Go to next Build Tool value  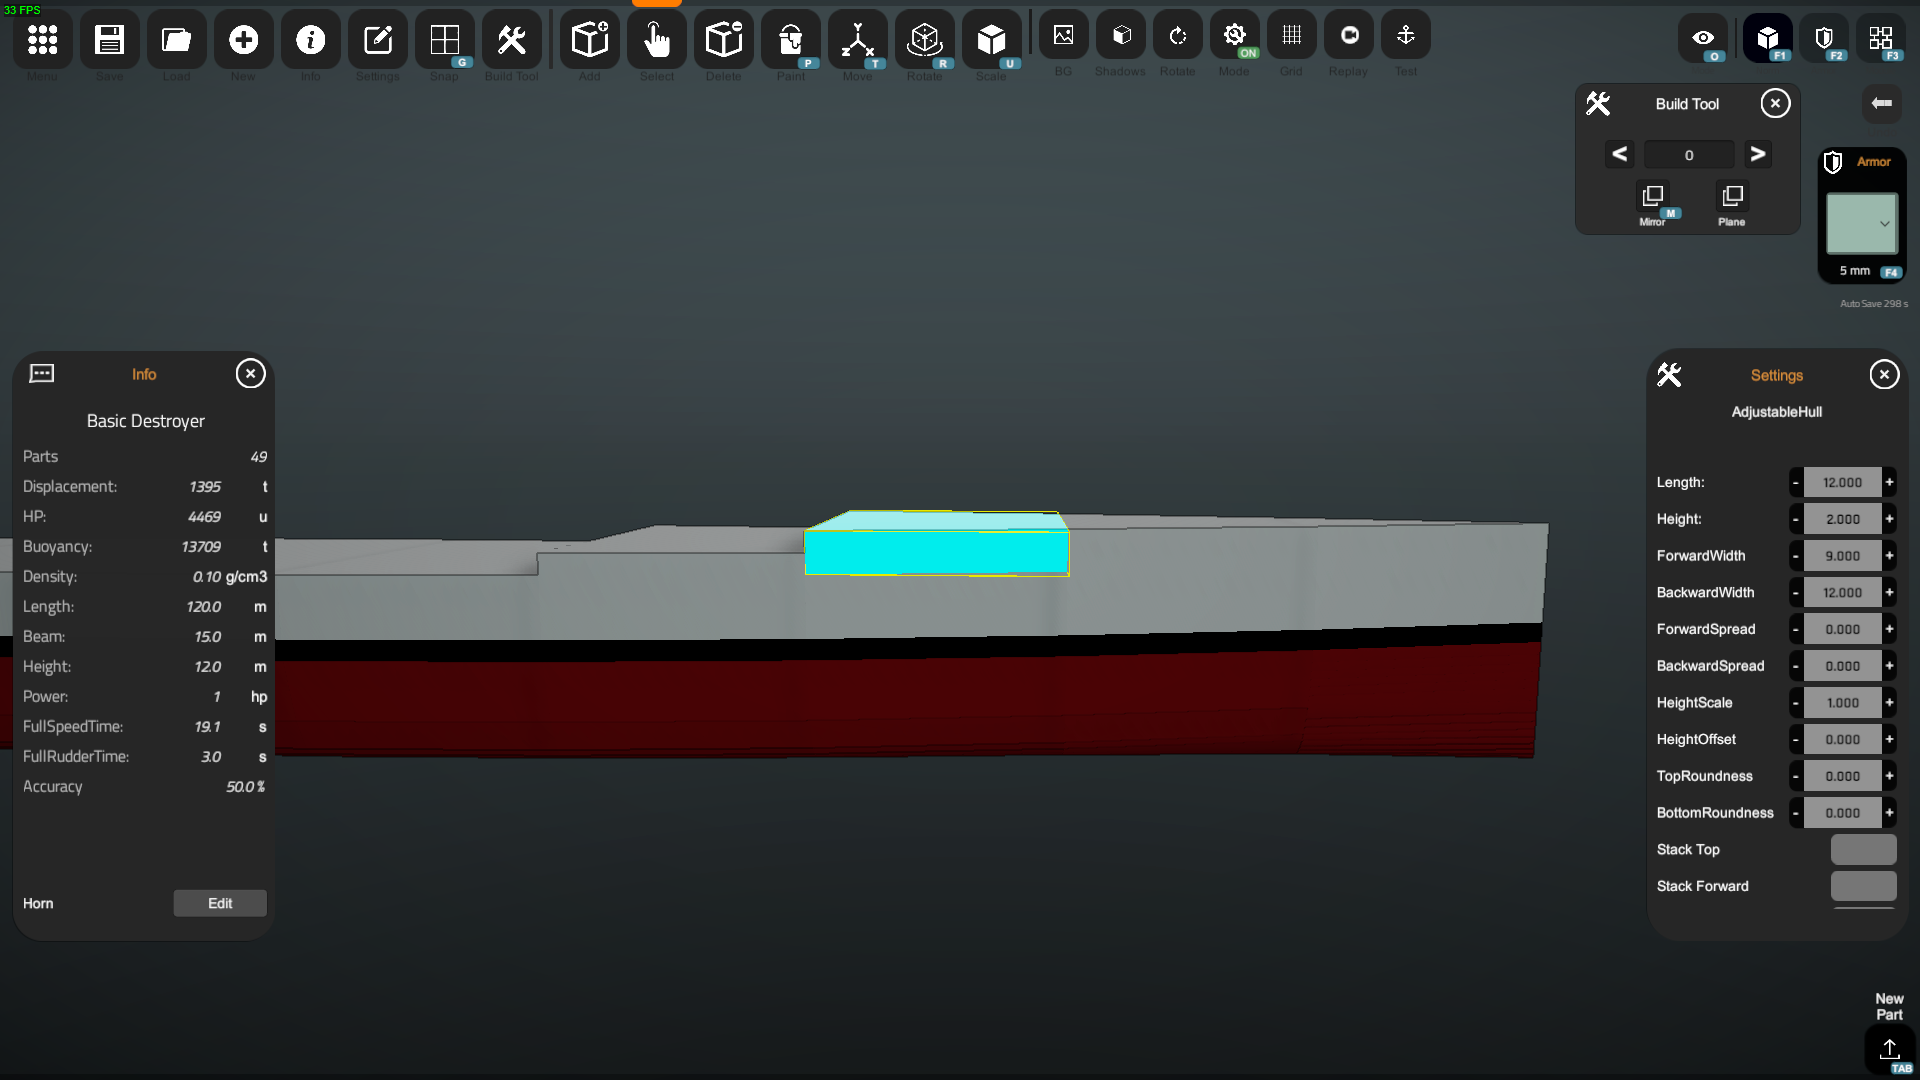(x=1757, y=154)
